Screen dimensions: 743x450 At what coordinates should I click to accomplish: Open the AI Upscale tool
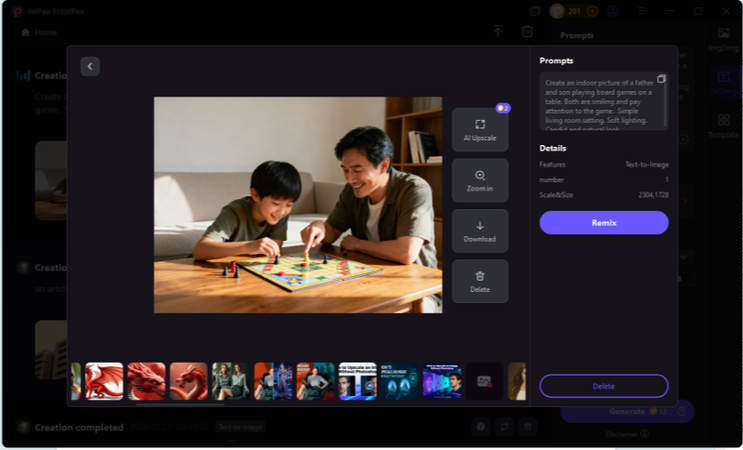tap(480, 130)
